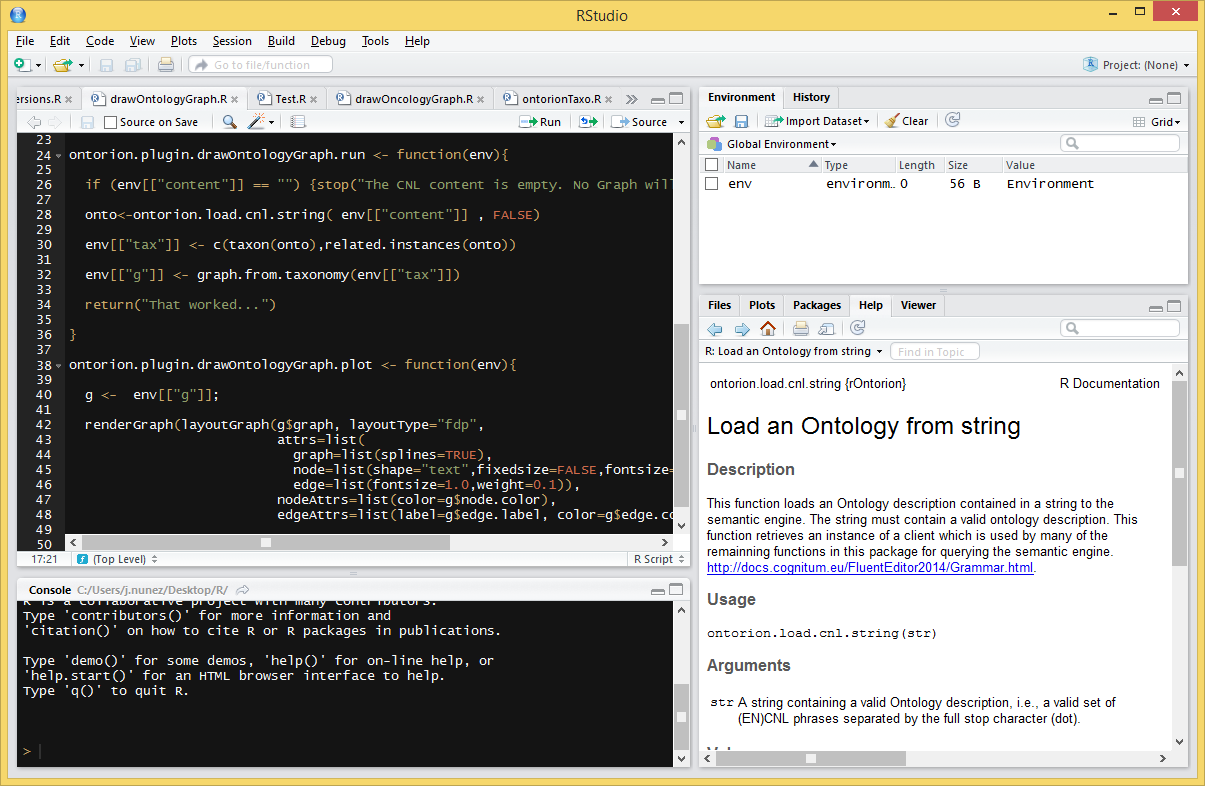Click the Find in Topic field
Screen dimensions: 1205x786
[934, 351]
